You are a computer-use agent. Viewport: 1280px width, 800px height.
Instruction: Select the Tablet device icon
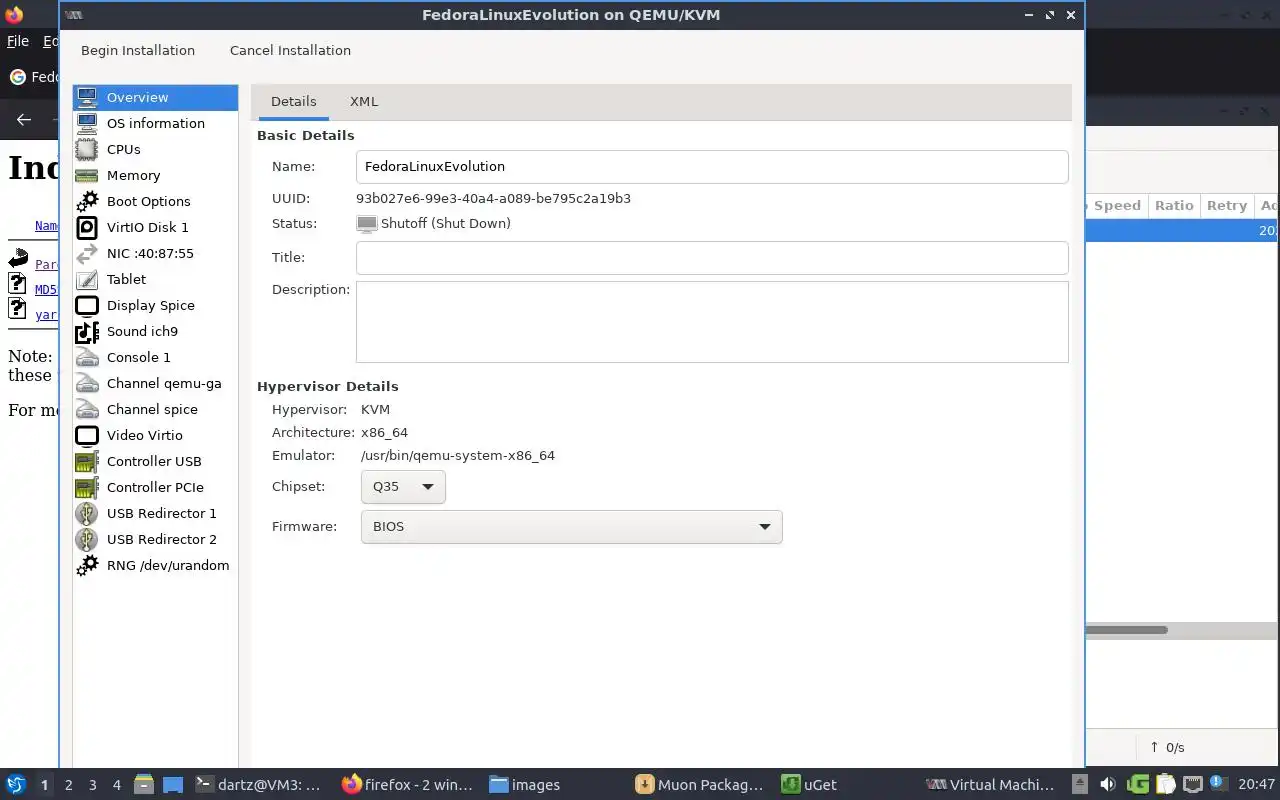(87, 279)
